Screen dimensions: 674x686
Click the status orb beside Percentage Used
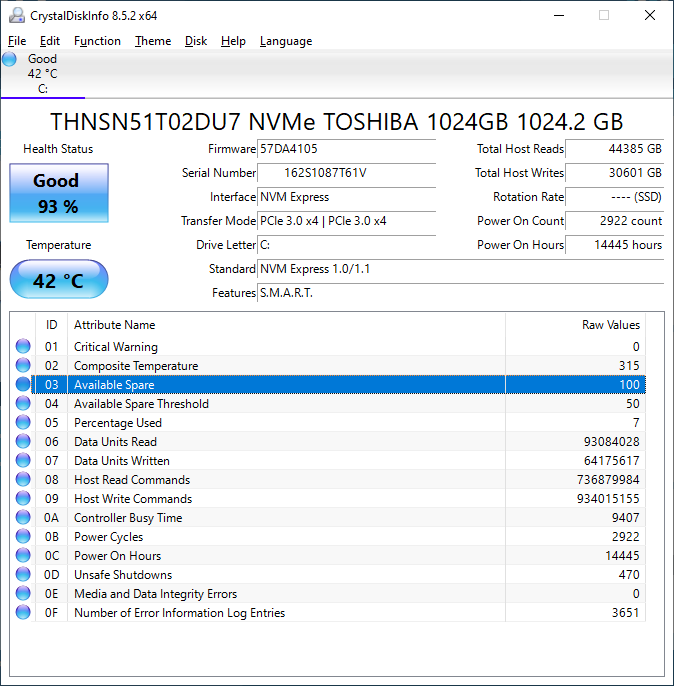click(23, 423)
